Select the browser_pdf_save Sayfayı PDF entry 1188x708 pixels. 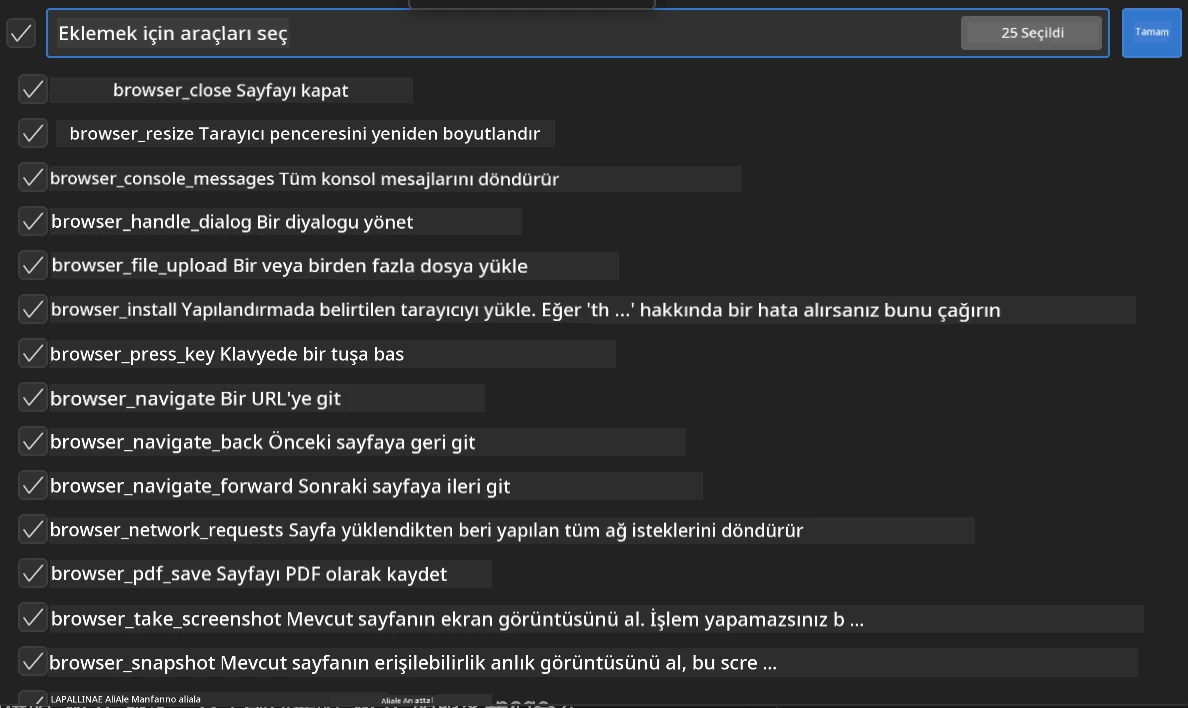(270, 574)
